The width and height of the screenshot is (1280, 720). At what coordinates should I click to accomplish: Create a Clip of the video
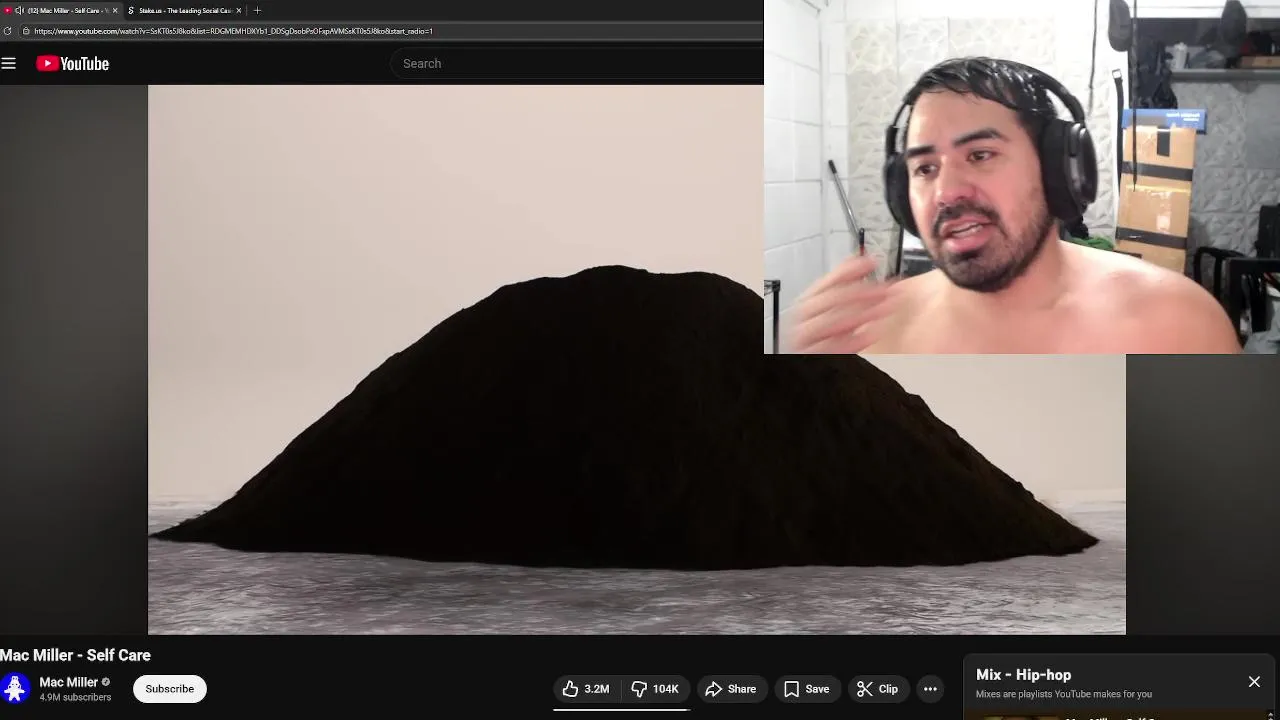(x=878, y=689)
